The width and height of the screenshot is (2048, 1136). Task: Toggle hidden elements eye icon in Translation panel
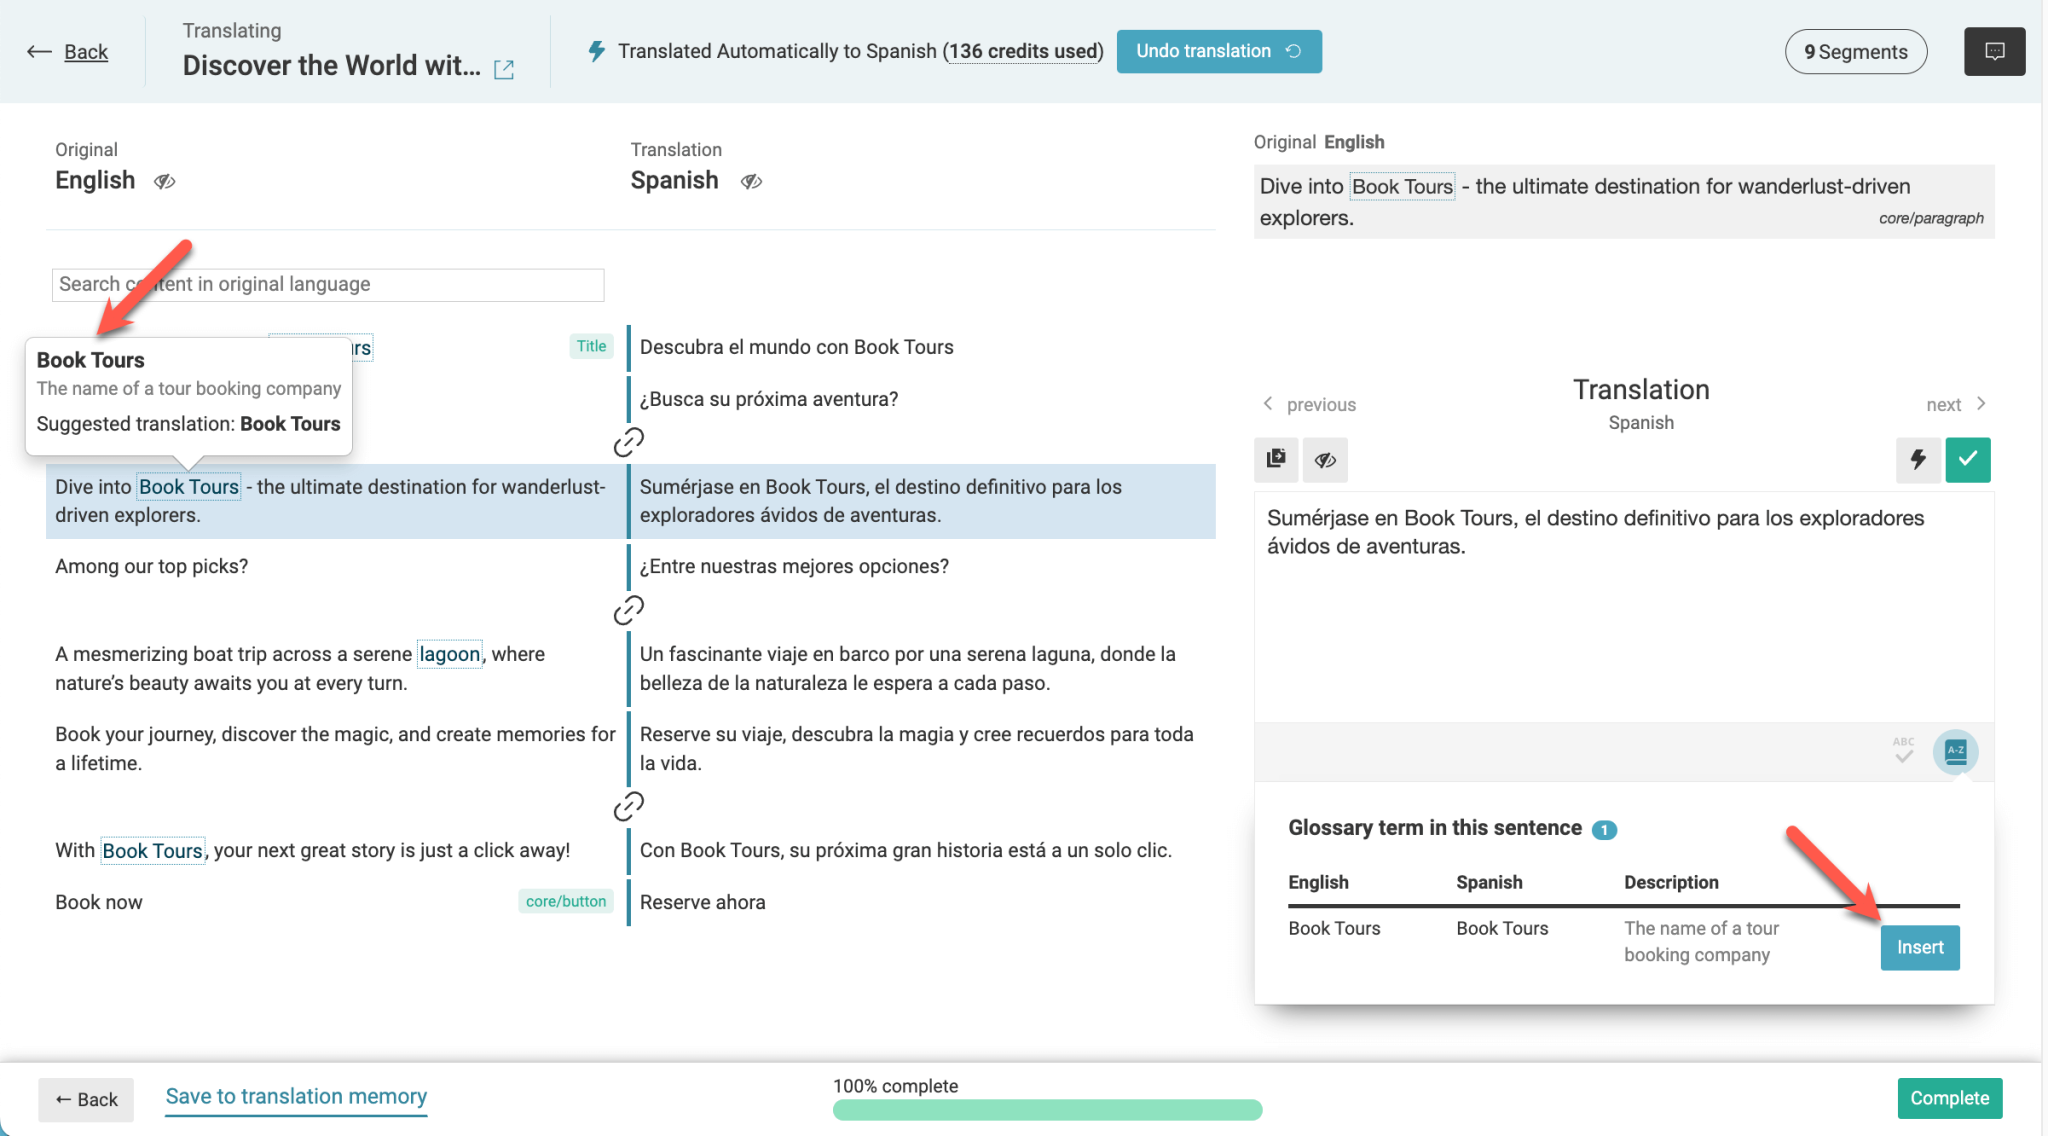(x=1325, y=460)
